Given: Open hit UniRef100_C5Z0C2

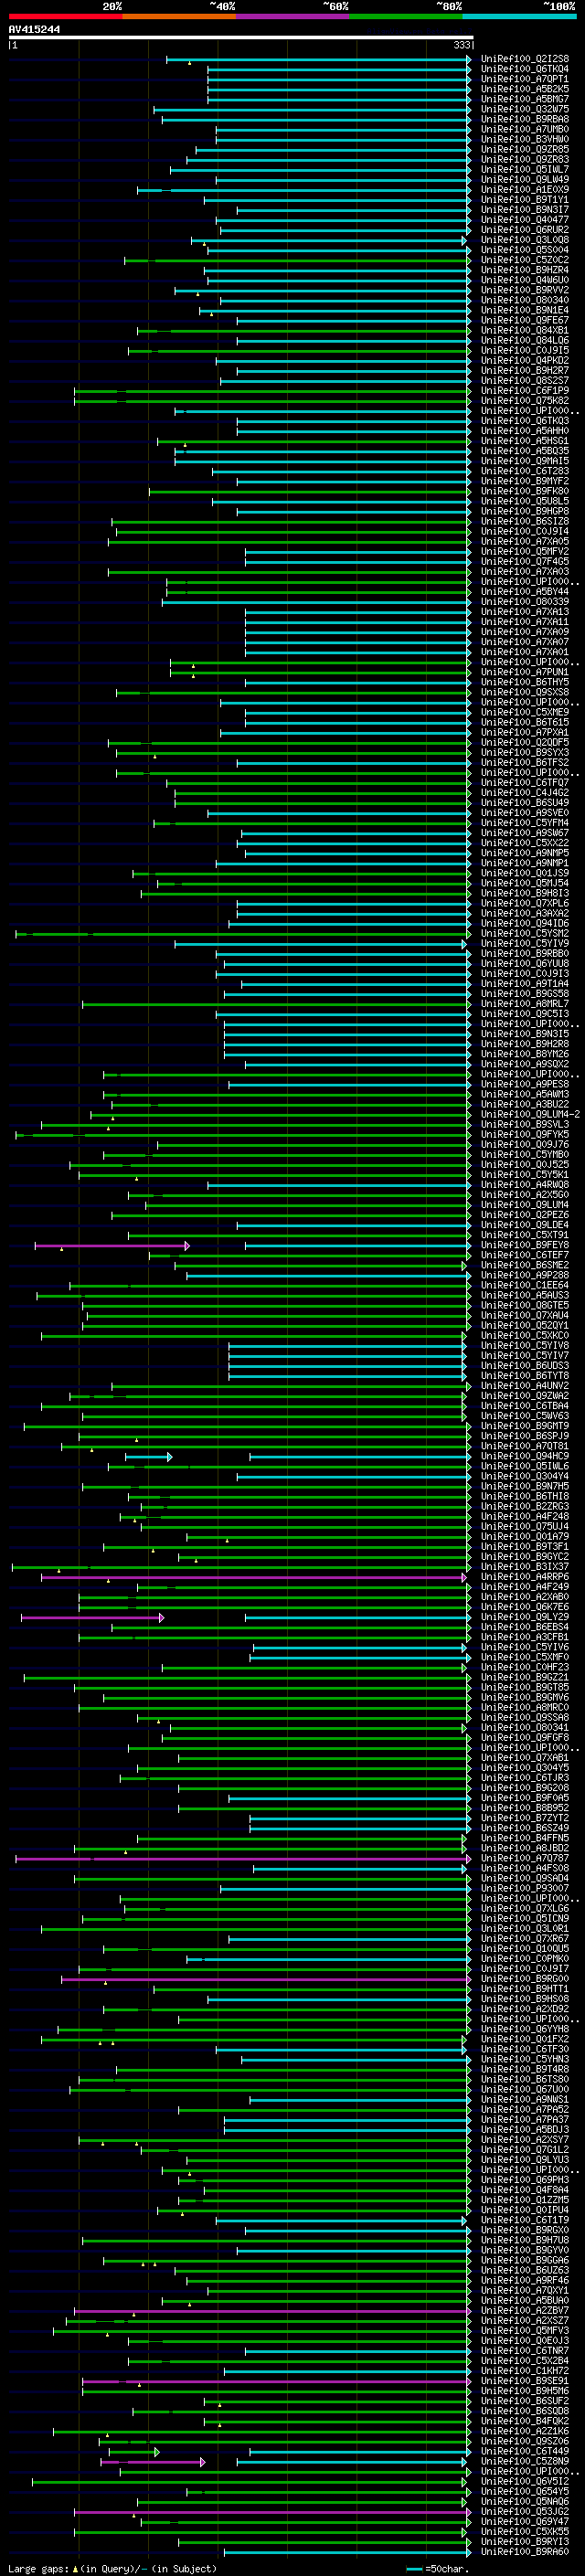Looking at the screenshot, I should (524, 260).
